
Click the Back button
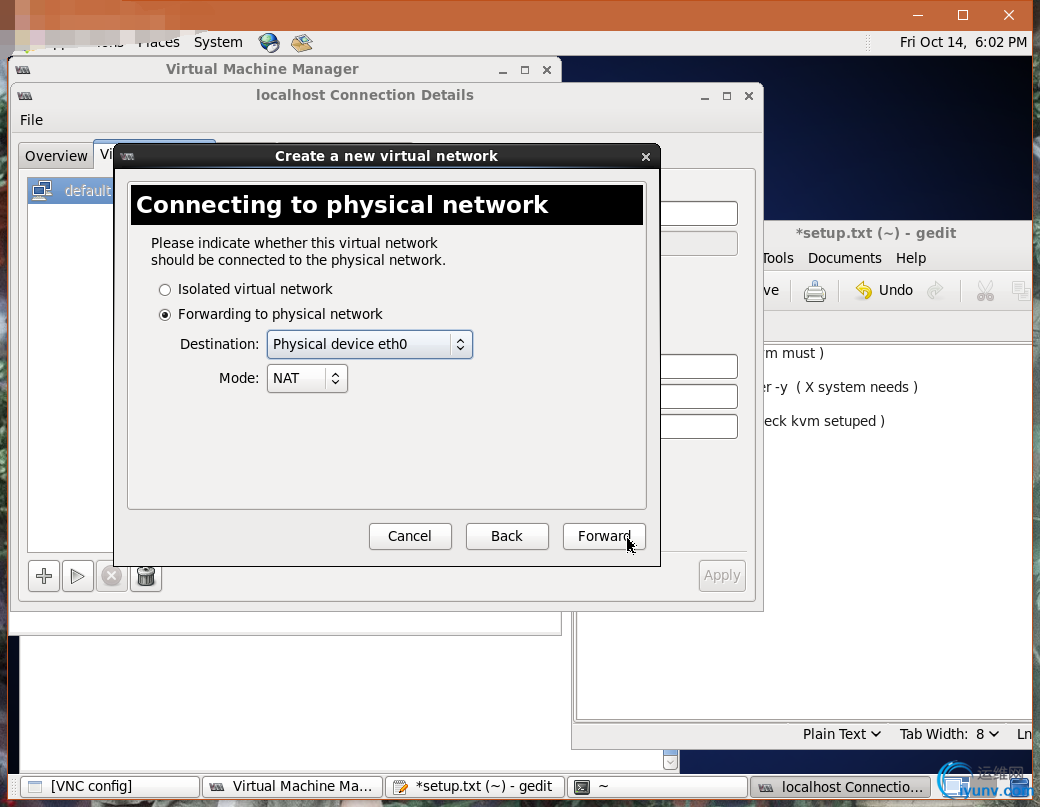(x=507, y=536)
